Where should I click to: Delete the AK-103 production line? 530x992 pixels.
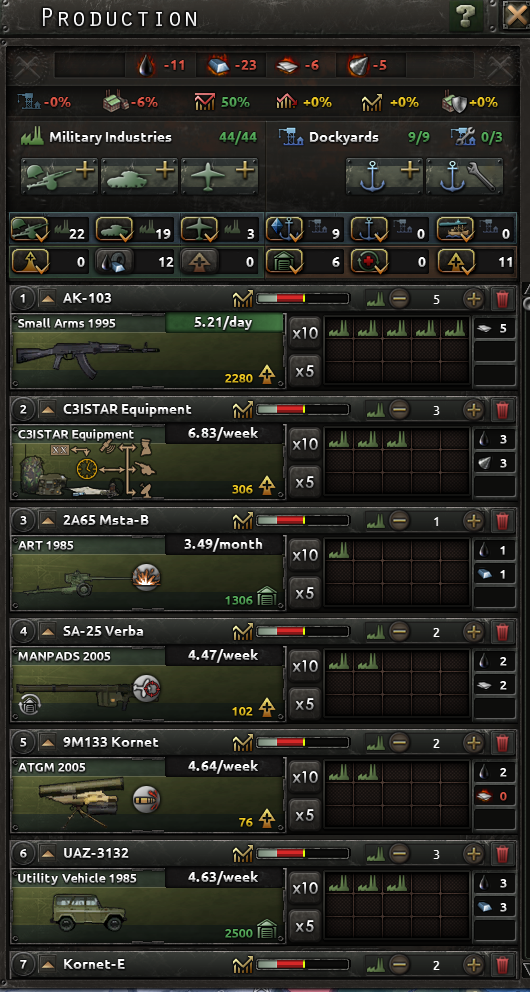click(x=503, y=299)
